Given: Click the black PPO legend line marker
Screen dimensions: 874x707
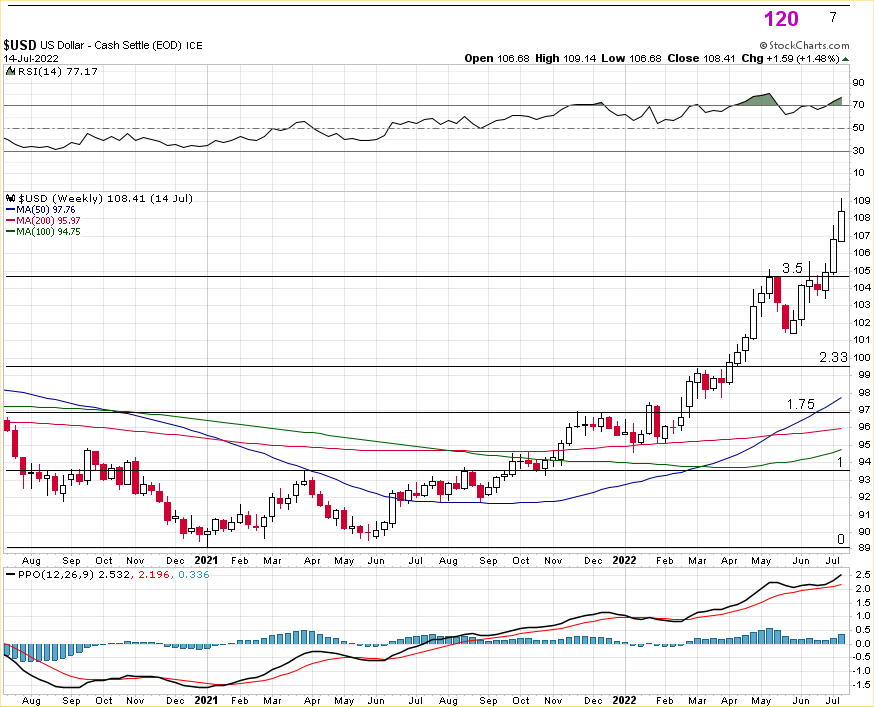Looking at the screenshot, I should tap(11, 575).
